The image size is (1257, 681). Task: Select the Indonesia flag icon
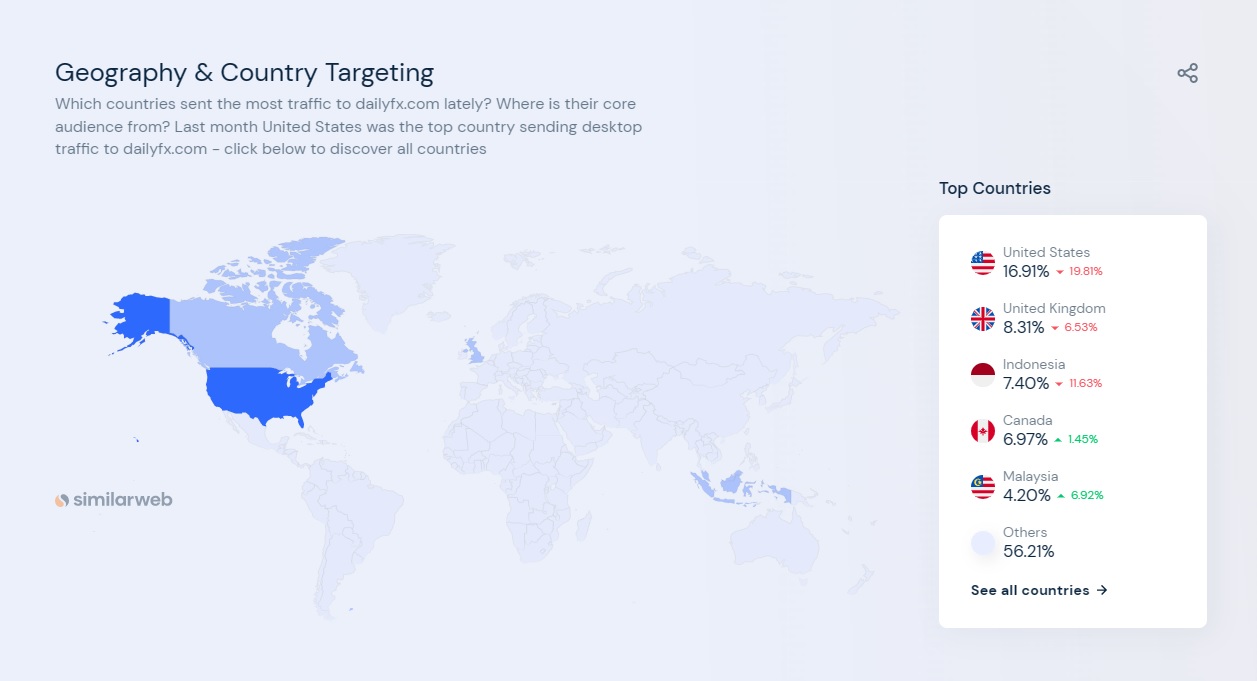981,374
